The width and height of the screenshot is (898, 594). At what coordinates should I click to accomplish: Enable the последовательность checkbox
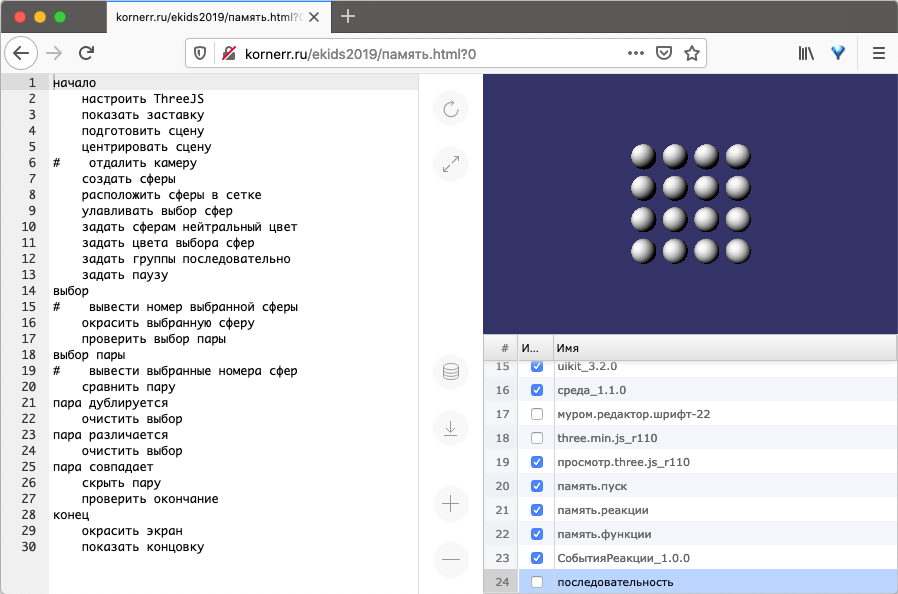(537, 582)
